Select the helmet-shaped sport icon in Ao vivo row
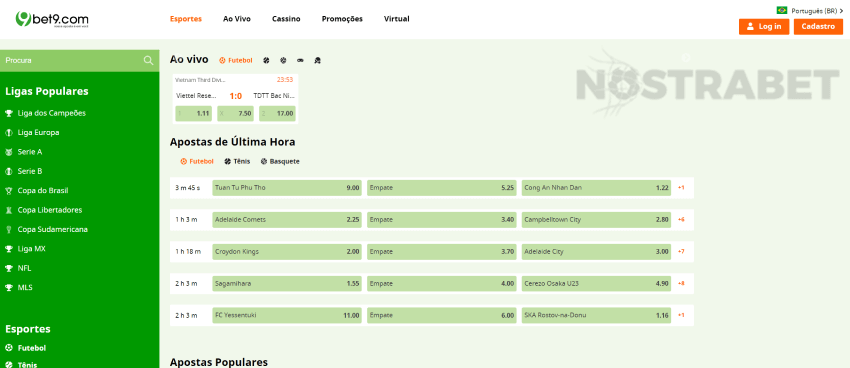 click(318, 61)
